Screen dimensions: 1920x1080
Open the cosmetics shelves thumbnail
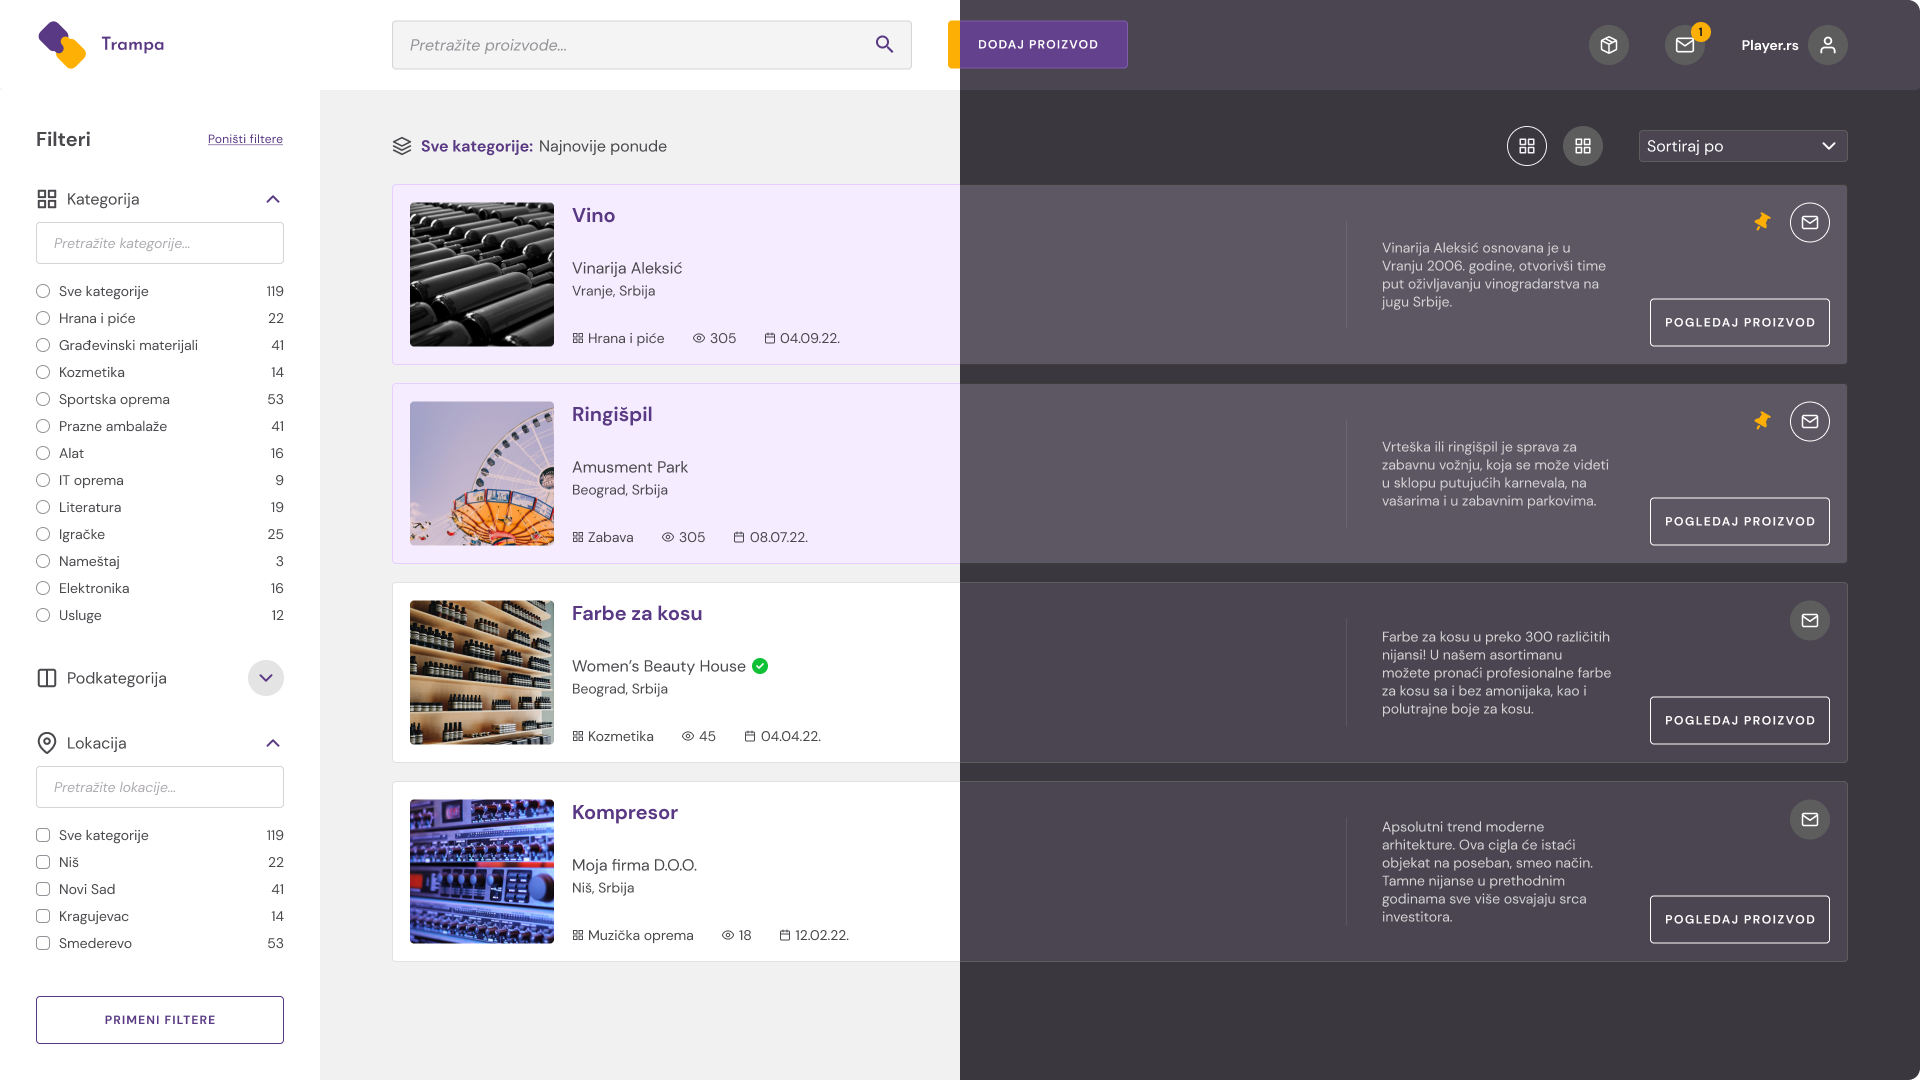[482, 672]
